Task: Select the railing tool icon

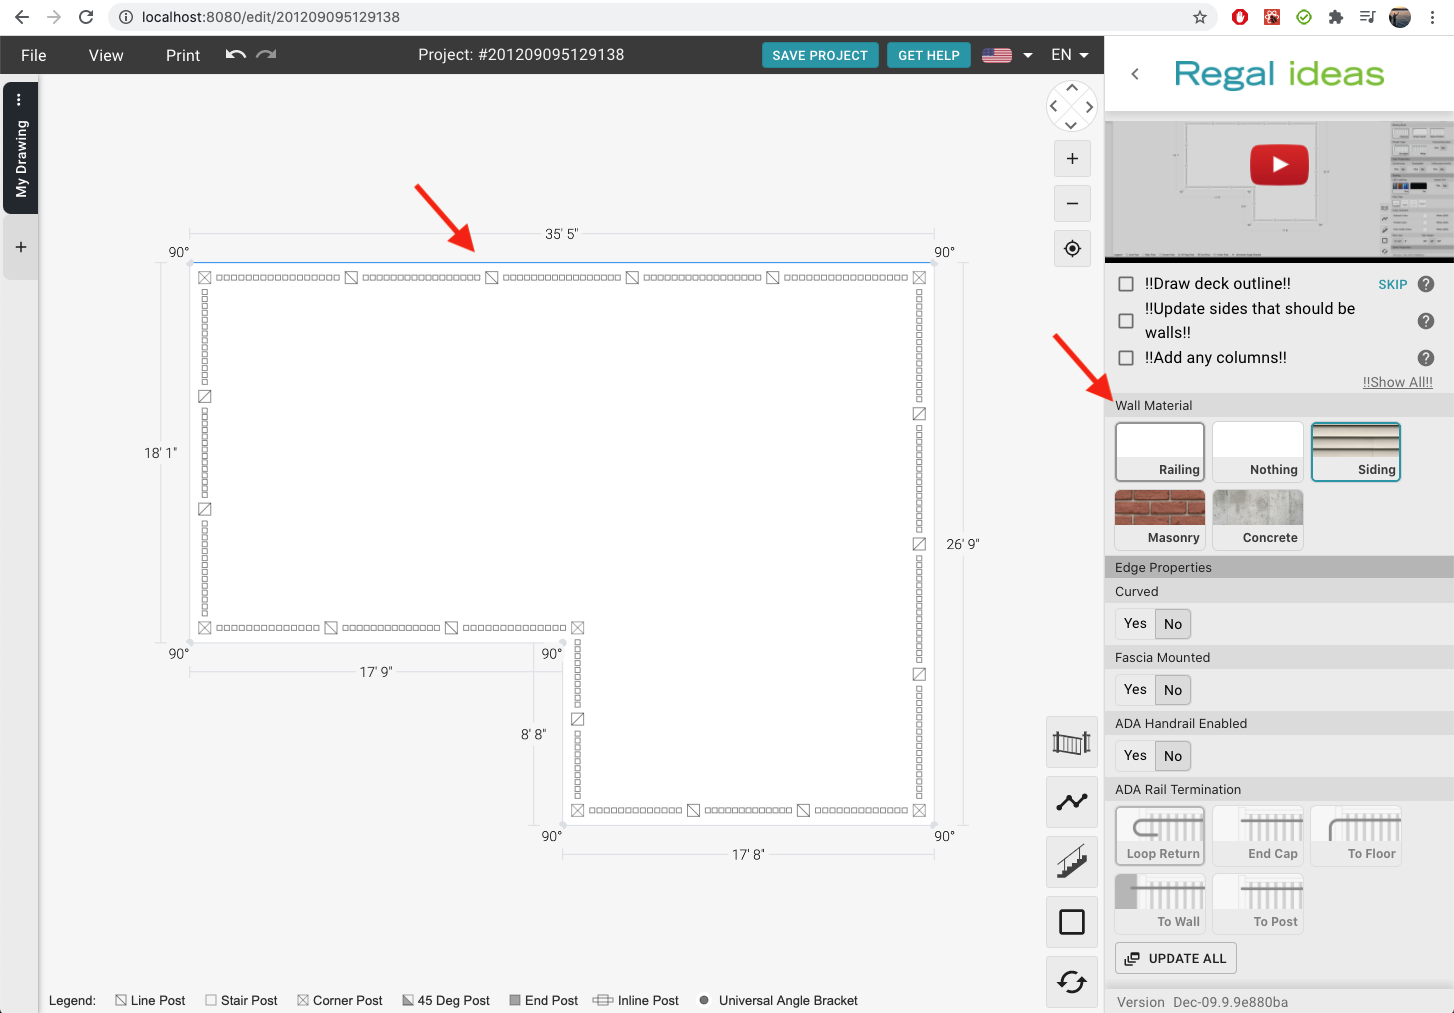Action: tap(1071, 742)
